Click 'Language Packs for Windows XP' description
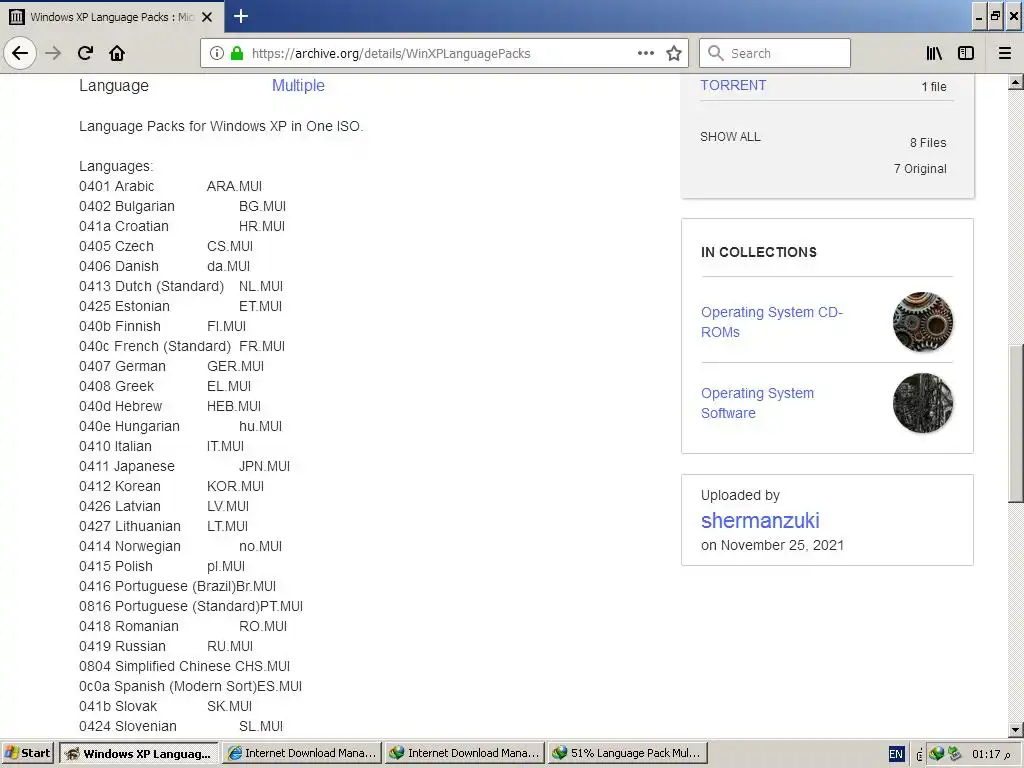1024x768 pixels. [221, 126]
